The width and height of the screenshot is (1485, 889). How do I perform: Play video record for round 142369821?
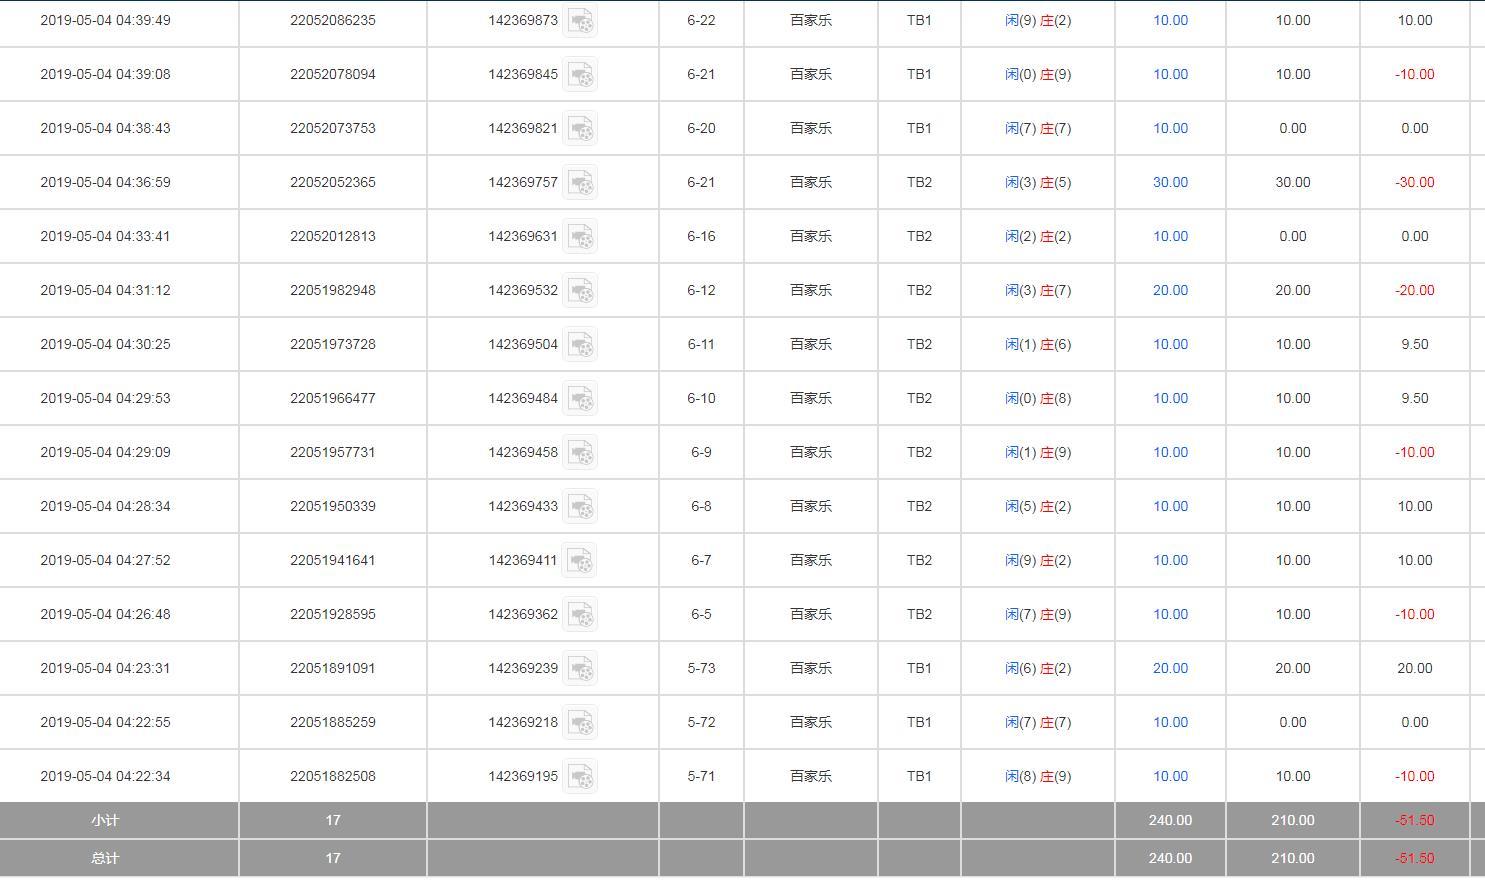click(580, 129)
